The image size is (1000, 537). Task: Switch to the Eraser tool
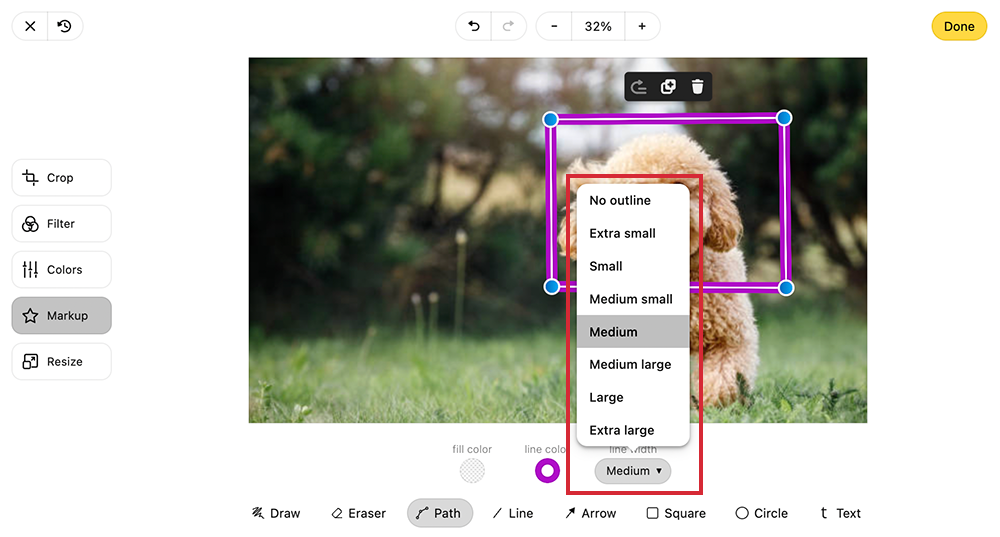pos(358,513)
